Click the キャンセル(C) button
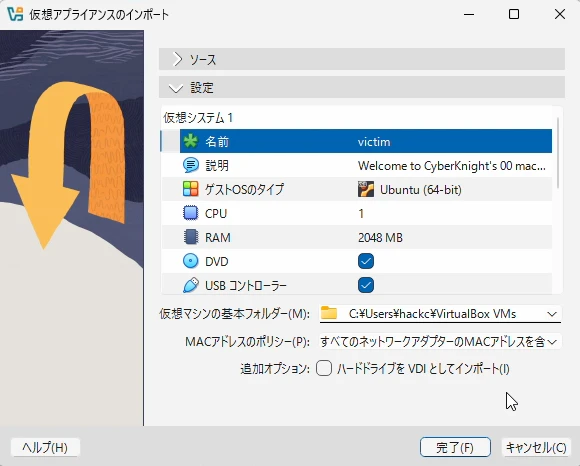The width and height of the screenshot is (580, 466). click(536, 448)
